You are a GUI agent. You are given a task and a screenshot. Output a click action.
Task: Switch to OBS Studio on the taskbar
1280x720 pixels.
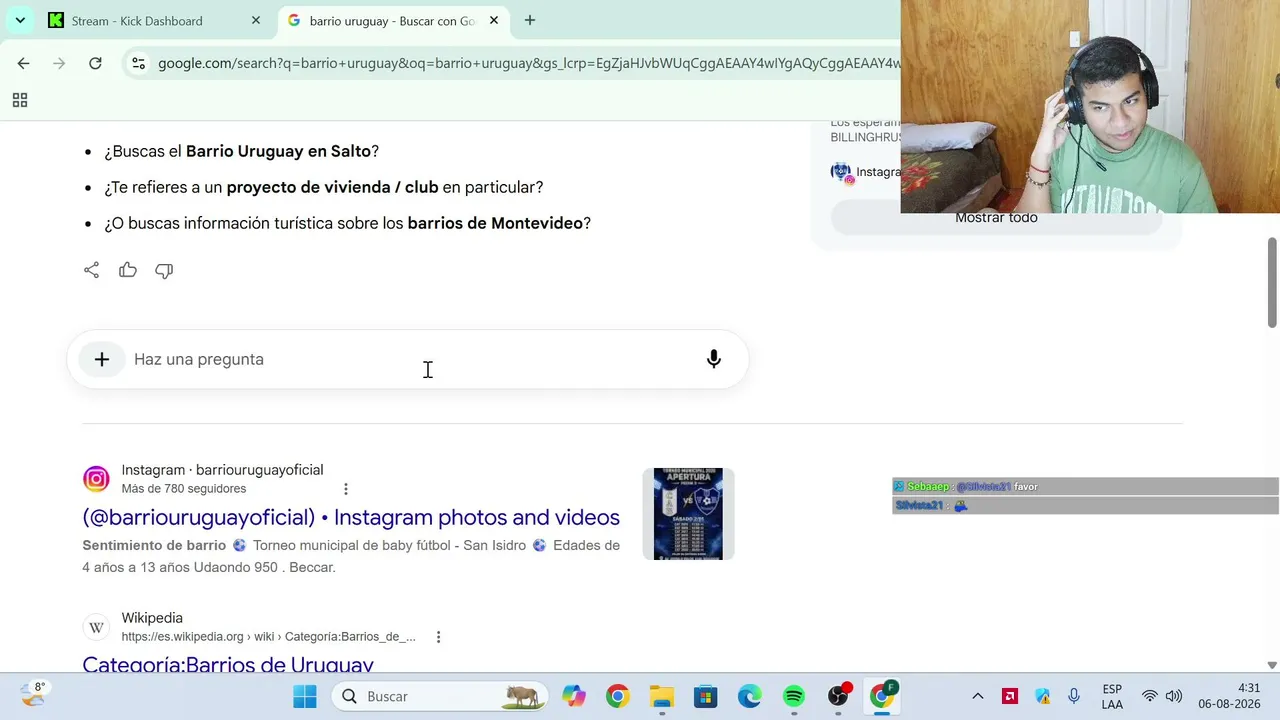839,696
